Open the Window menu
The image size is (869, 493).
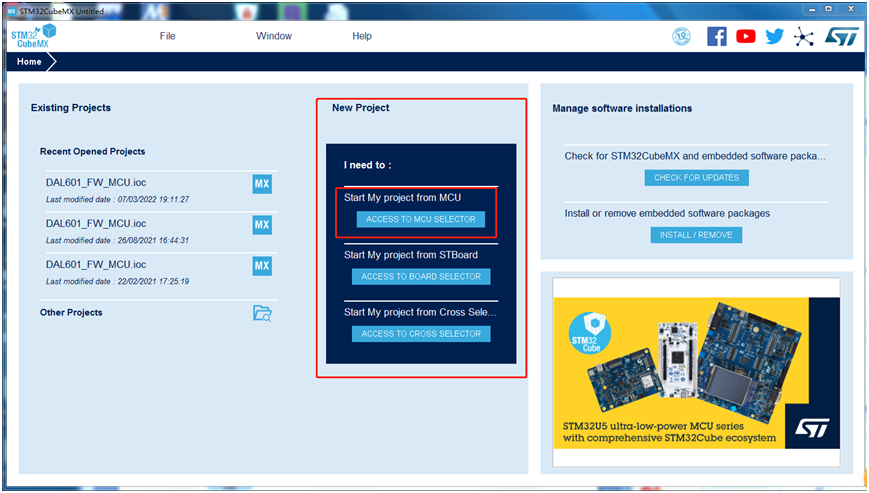(274, 36)
